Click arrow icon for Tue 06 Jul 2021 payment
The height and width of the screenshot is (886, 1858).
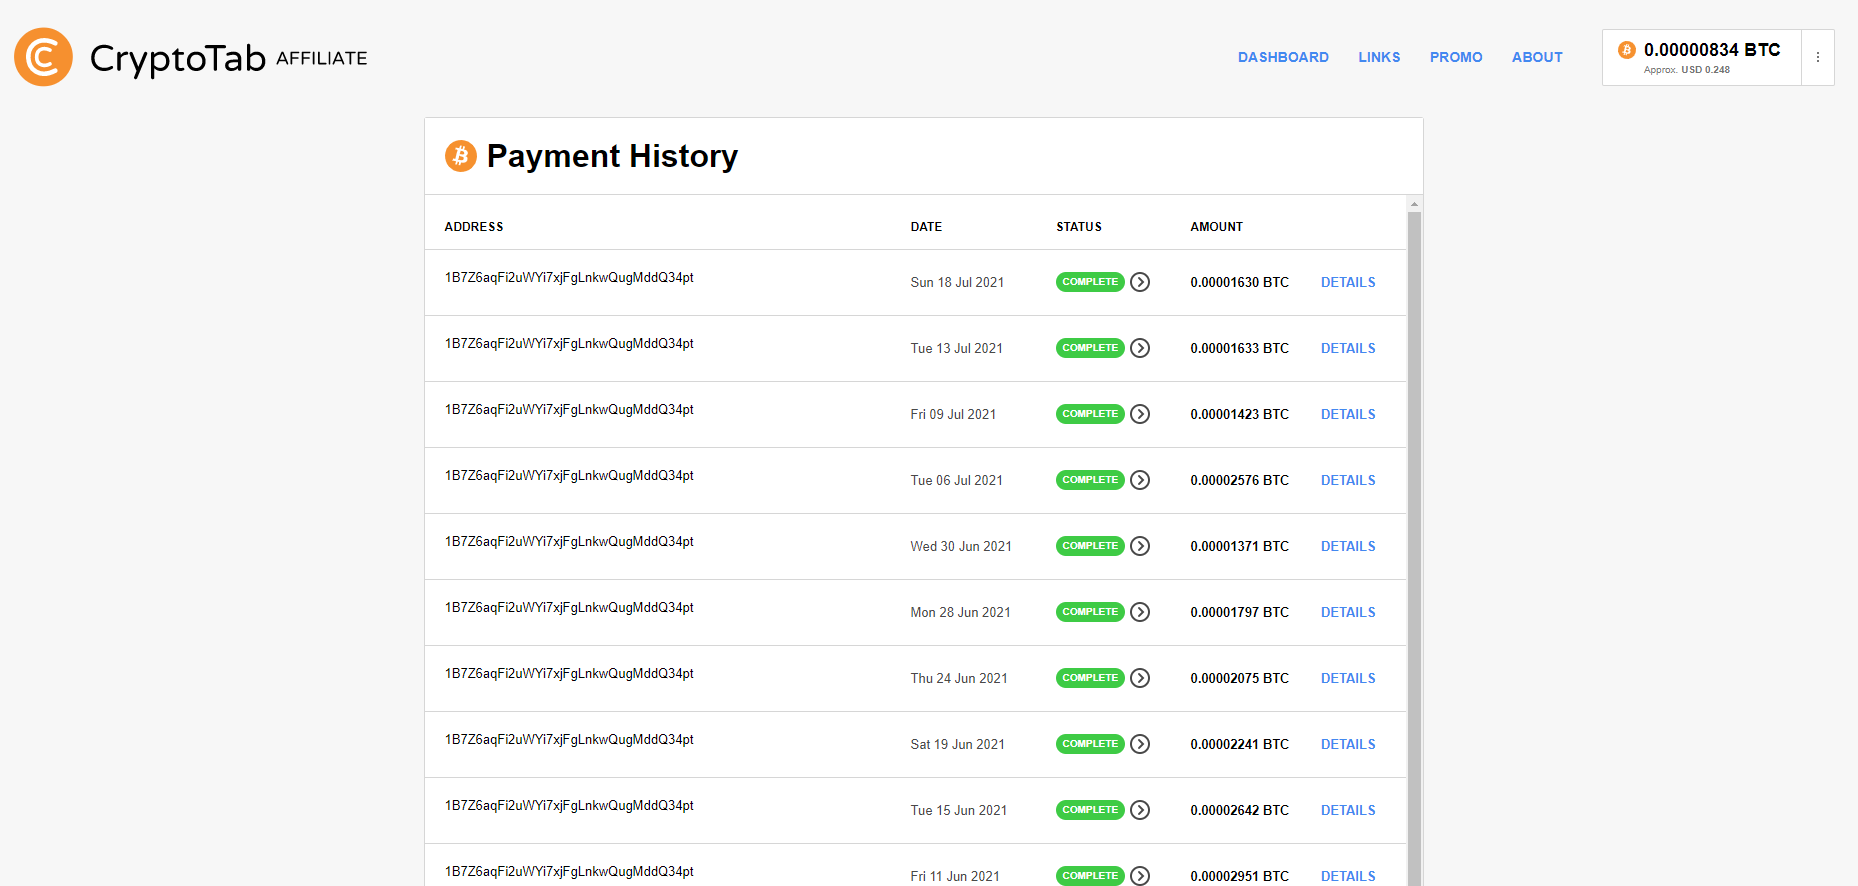coord(1140,480)
